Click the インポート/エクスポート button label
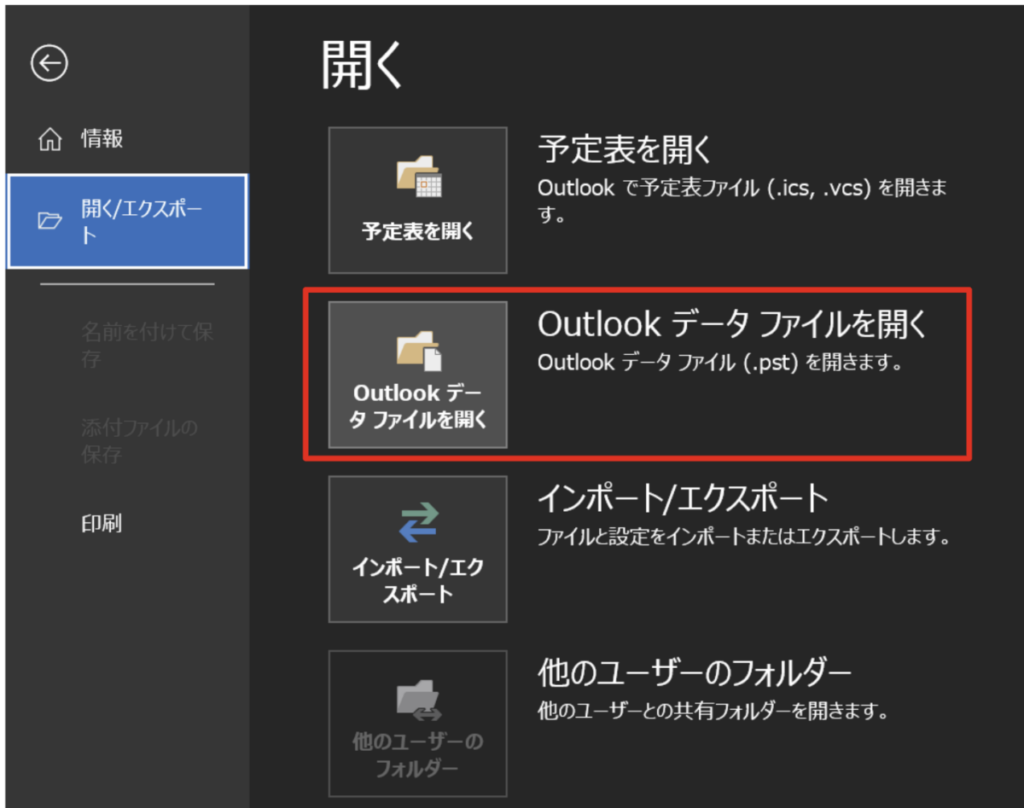This screenshot has width=1024, height=808. pyautogui.click(x=418, y=580)
